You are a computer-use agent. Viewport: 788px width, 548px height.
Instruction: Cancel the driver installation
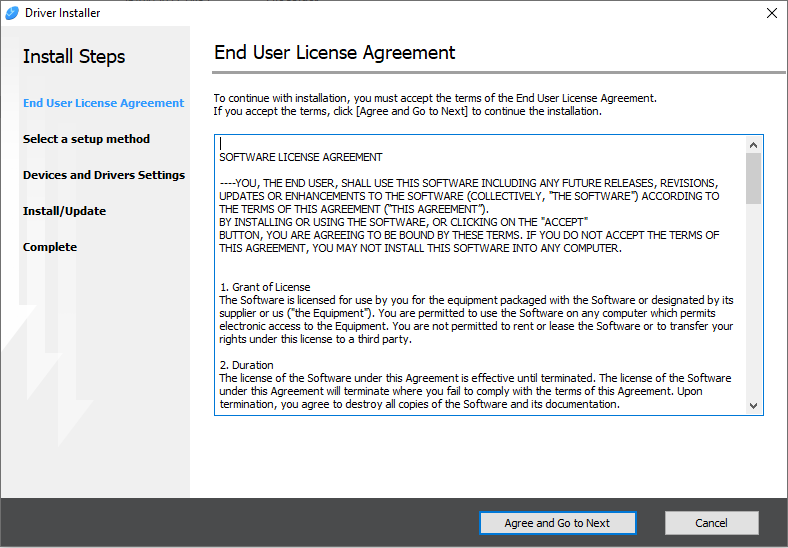pyautogui.click(x=711, y=523)
